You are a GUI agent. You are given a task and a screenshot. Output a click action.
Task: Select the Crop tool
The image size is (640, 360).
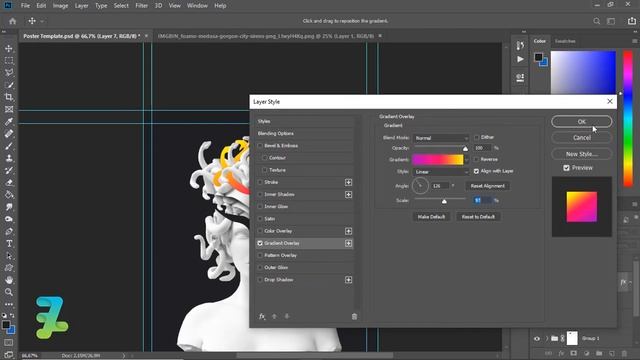[9, 97]
